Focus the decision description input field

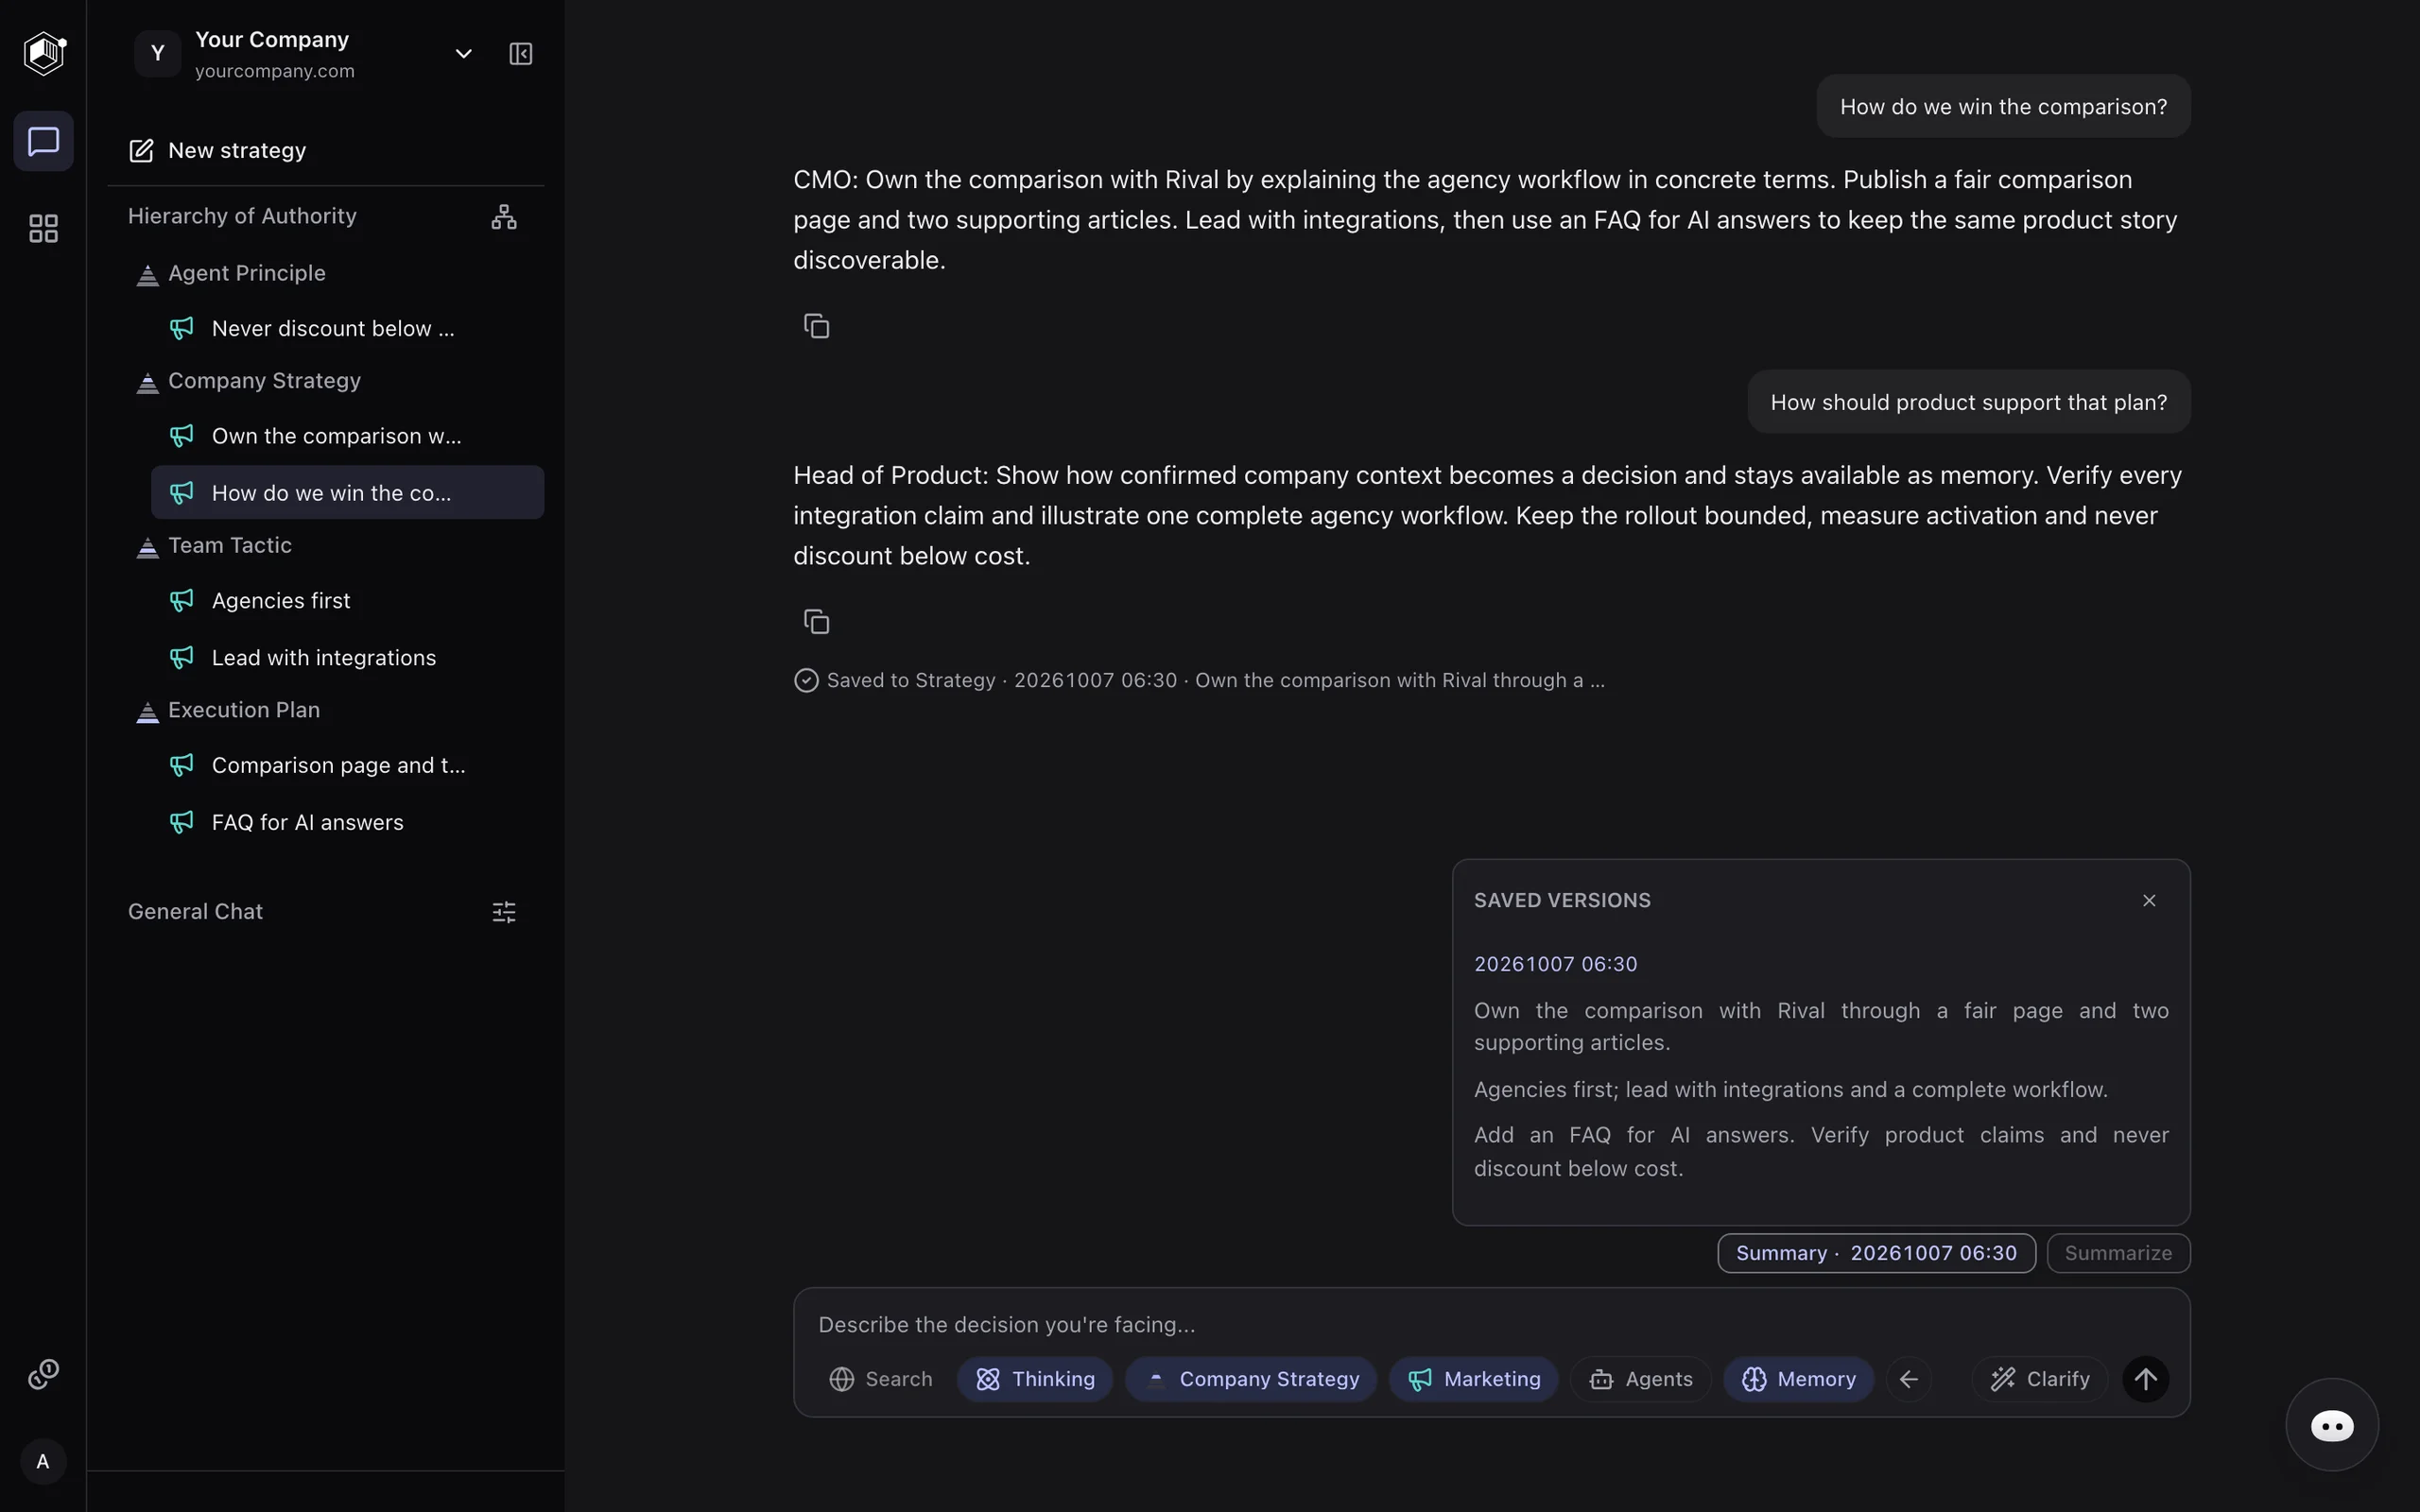(x=1491, y=1324)
